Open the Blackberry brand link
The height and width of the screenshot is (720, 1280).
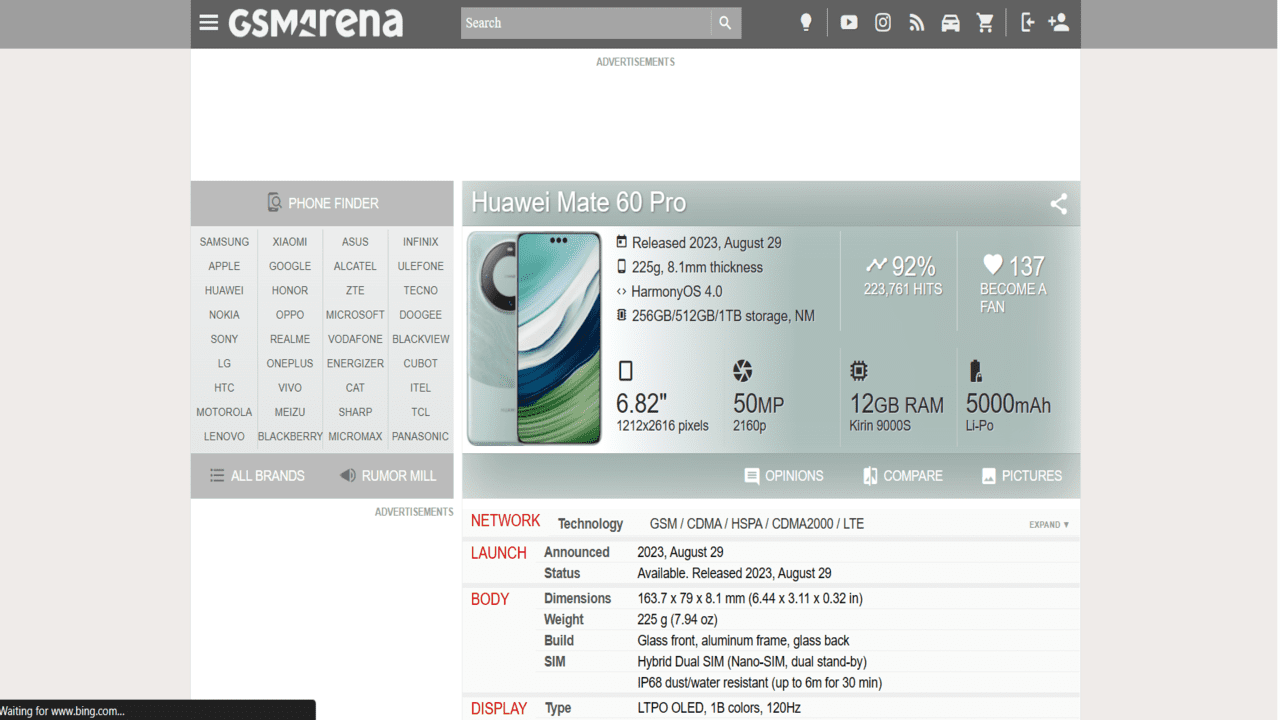[290, 437]
